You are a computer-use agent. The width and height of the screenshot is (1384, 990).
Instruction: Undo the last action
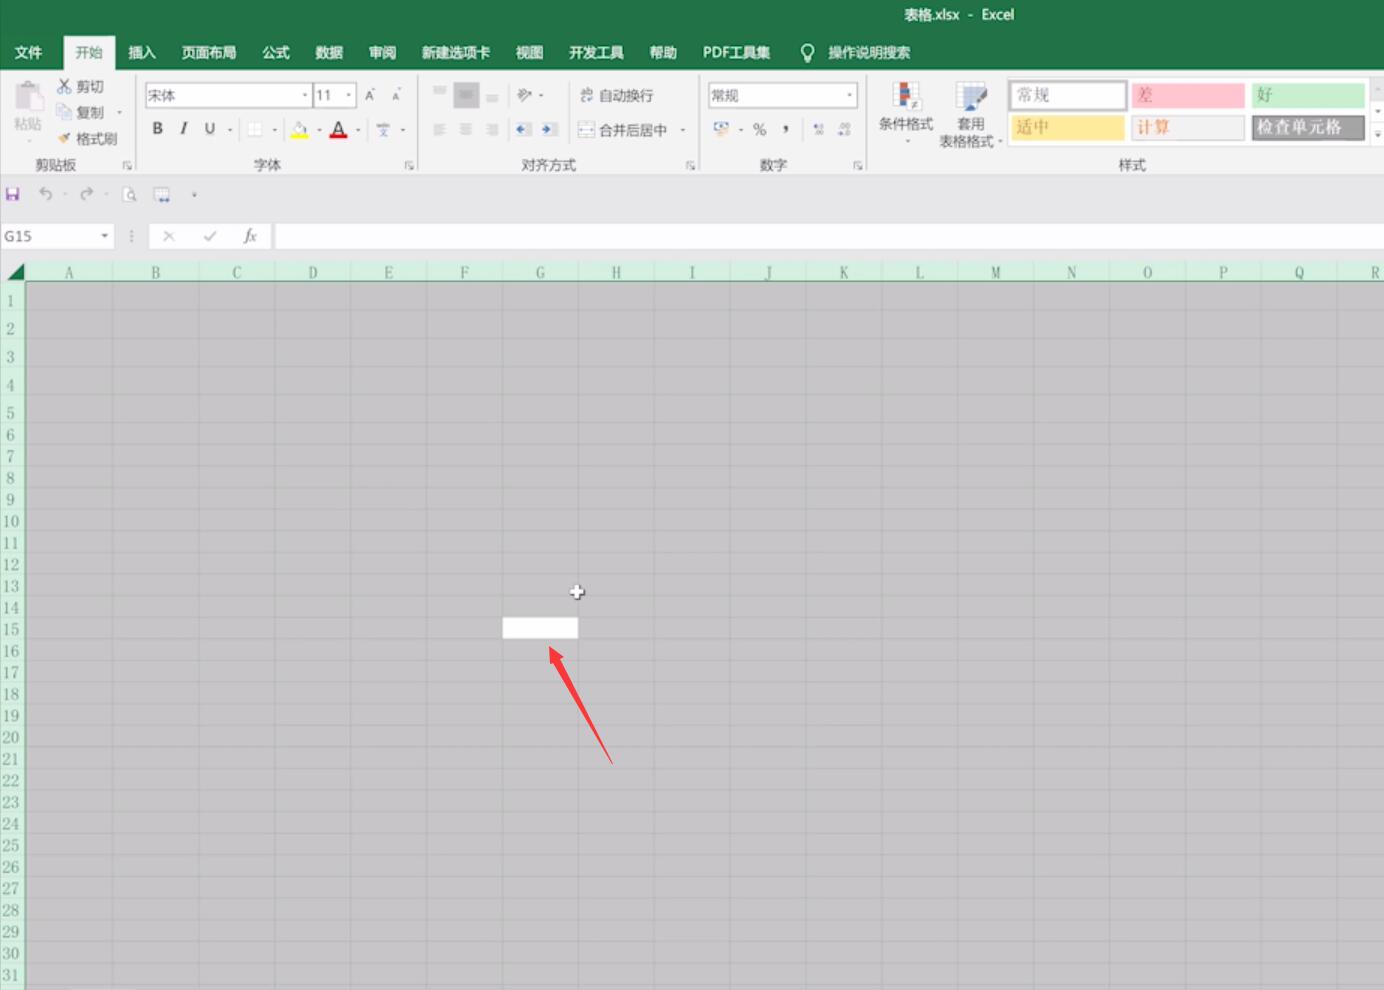pos(45,194)
